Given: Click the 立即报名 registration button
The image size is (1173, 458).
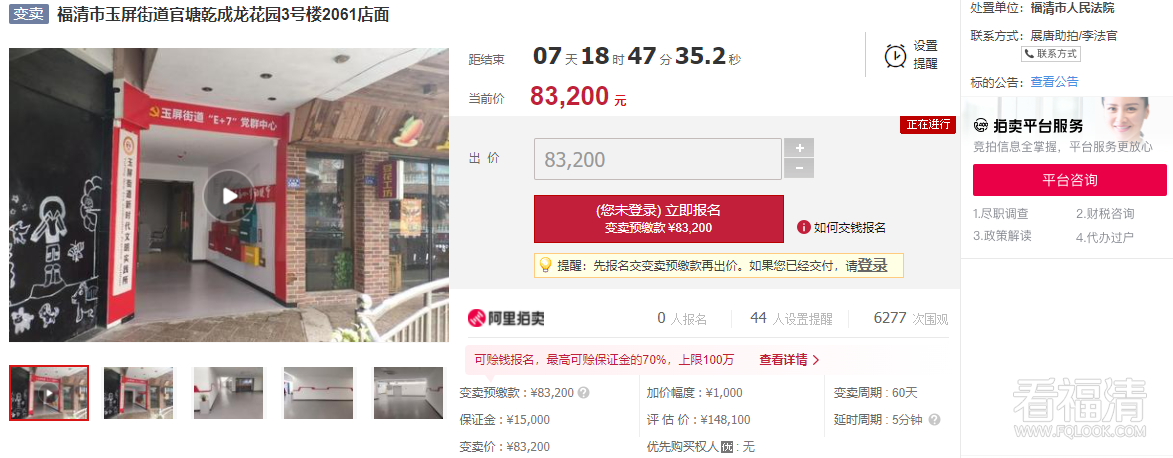Looking at the screenshot, I should point(658,219).
